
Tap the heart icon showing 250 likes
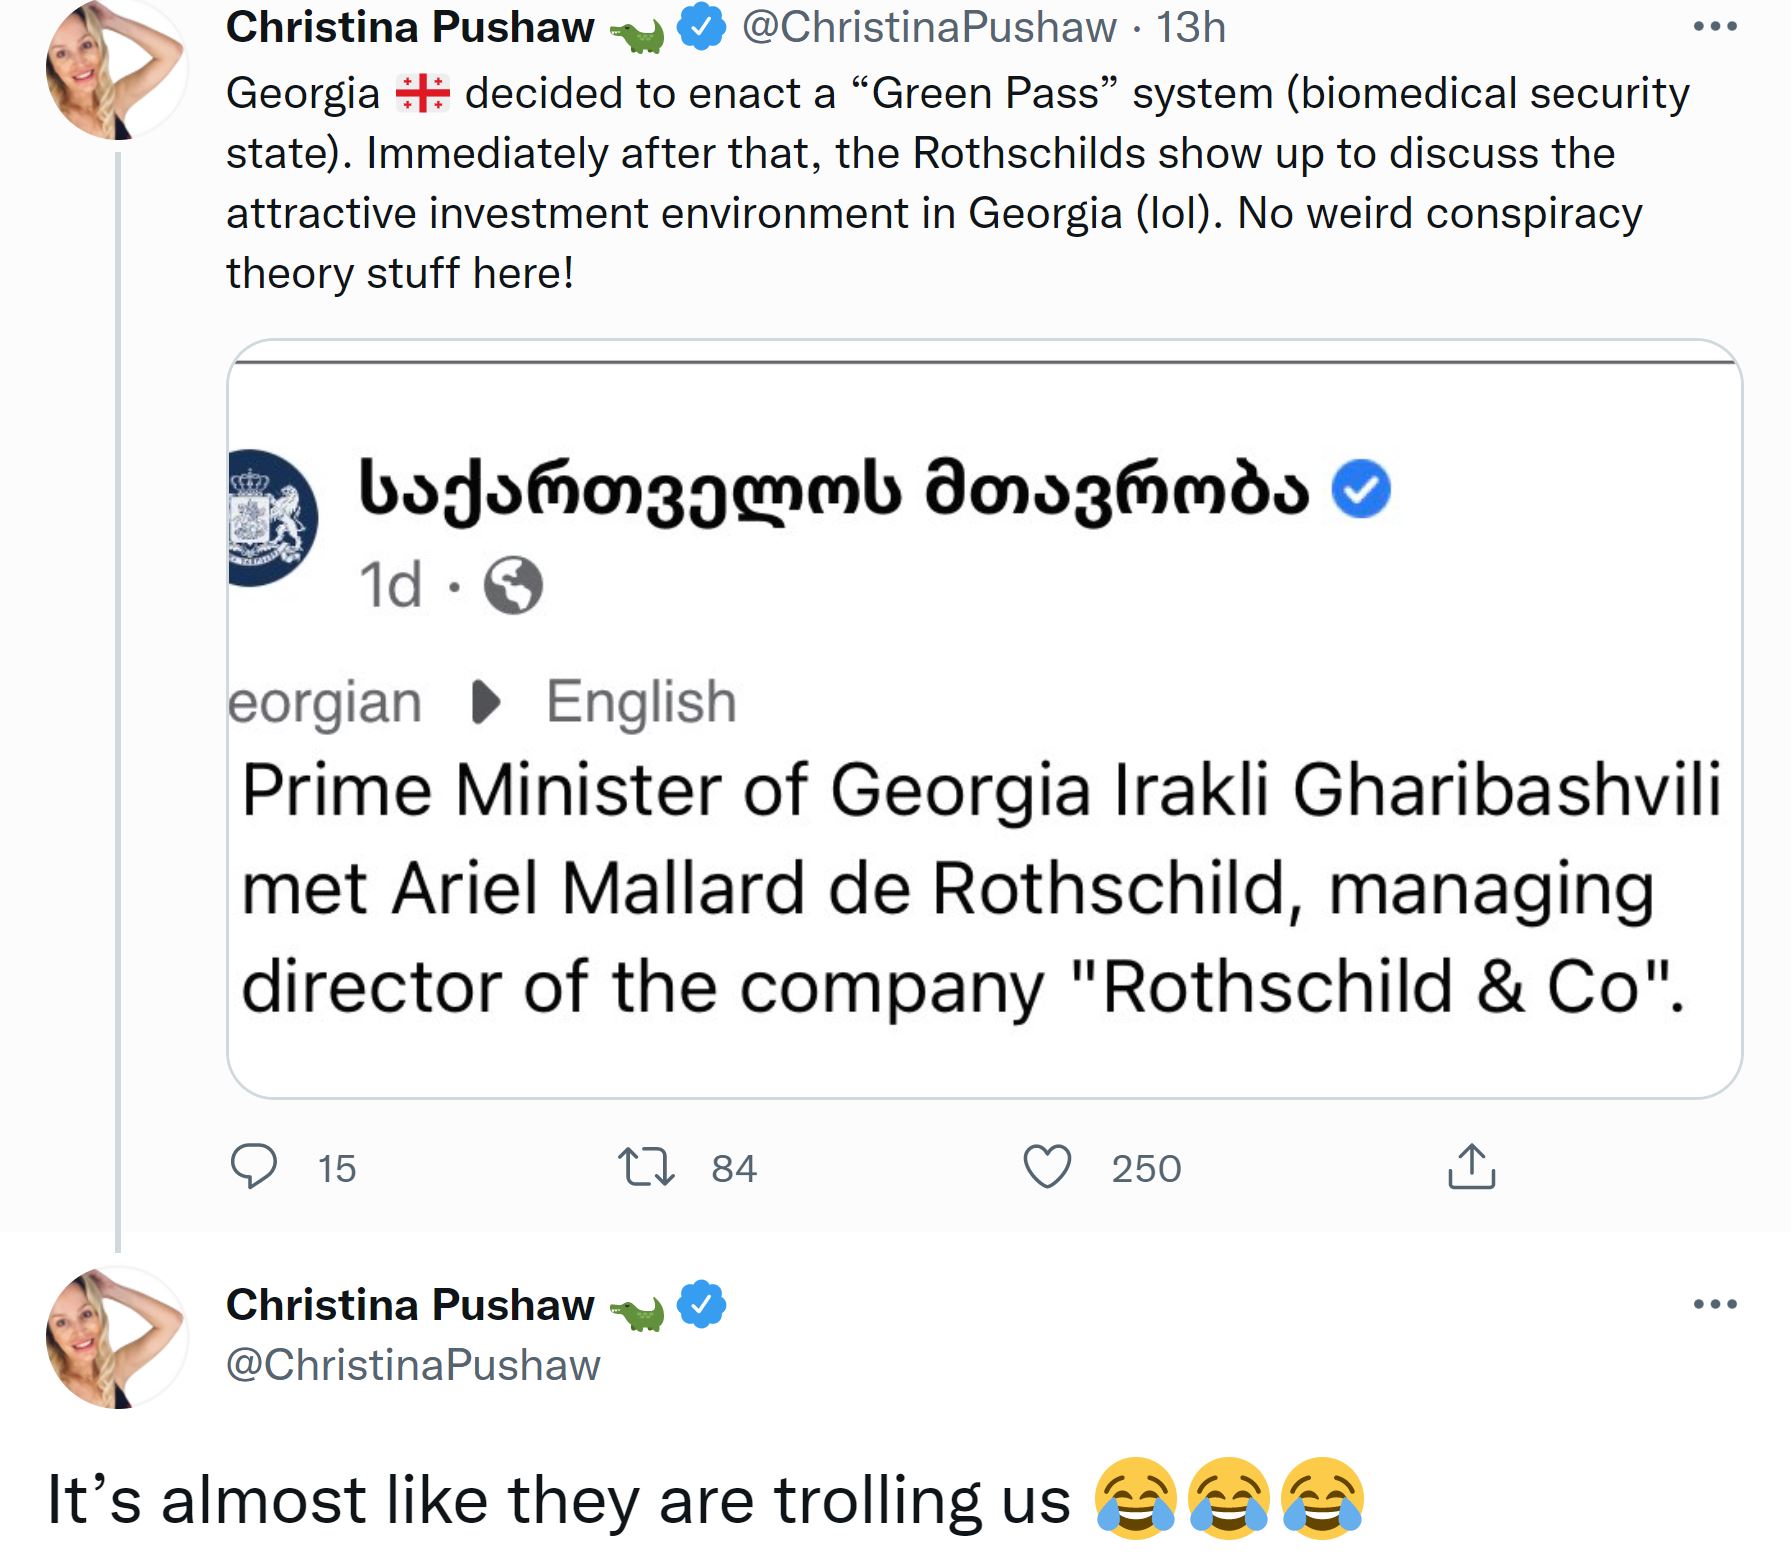1048,1167
